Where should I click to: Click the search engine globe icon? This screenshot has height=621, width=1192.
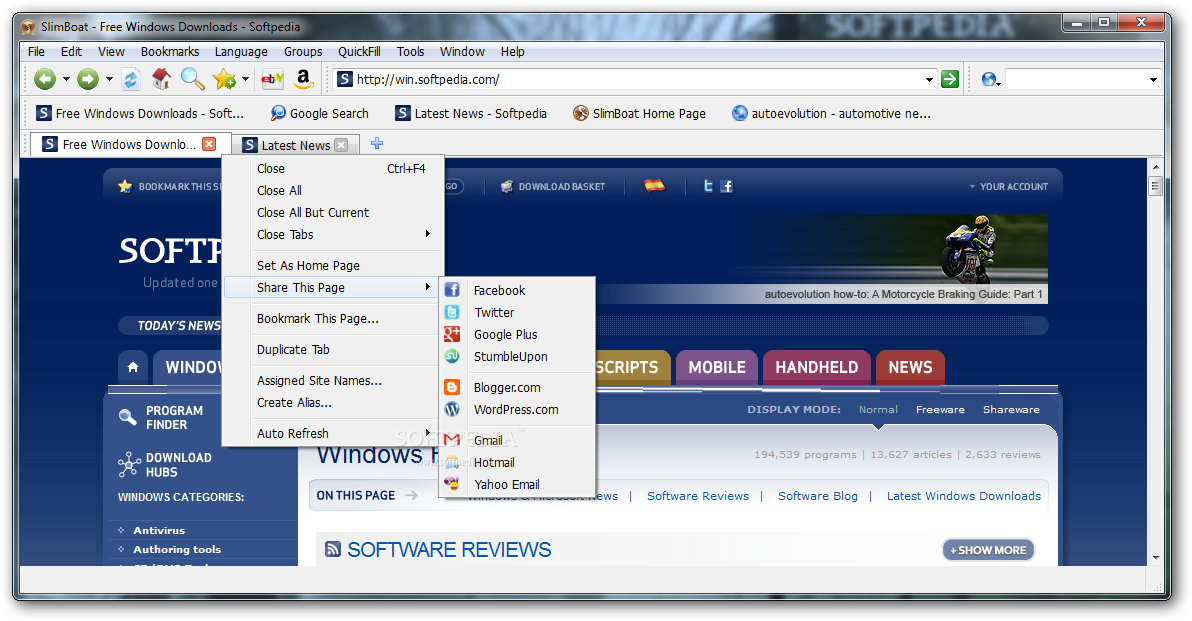(988, 79)
